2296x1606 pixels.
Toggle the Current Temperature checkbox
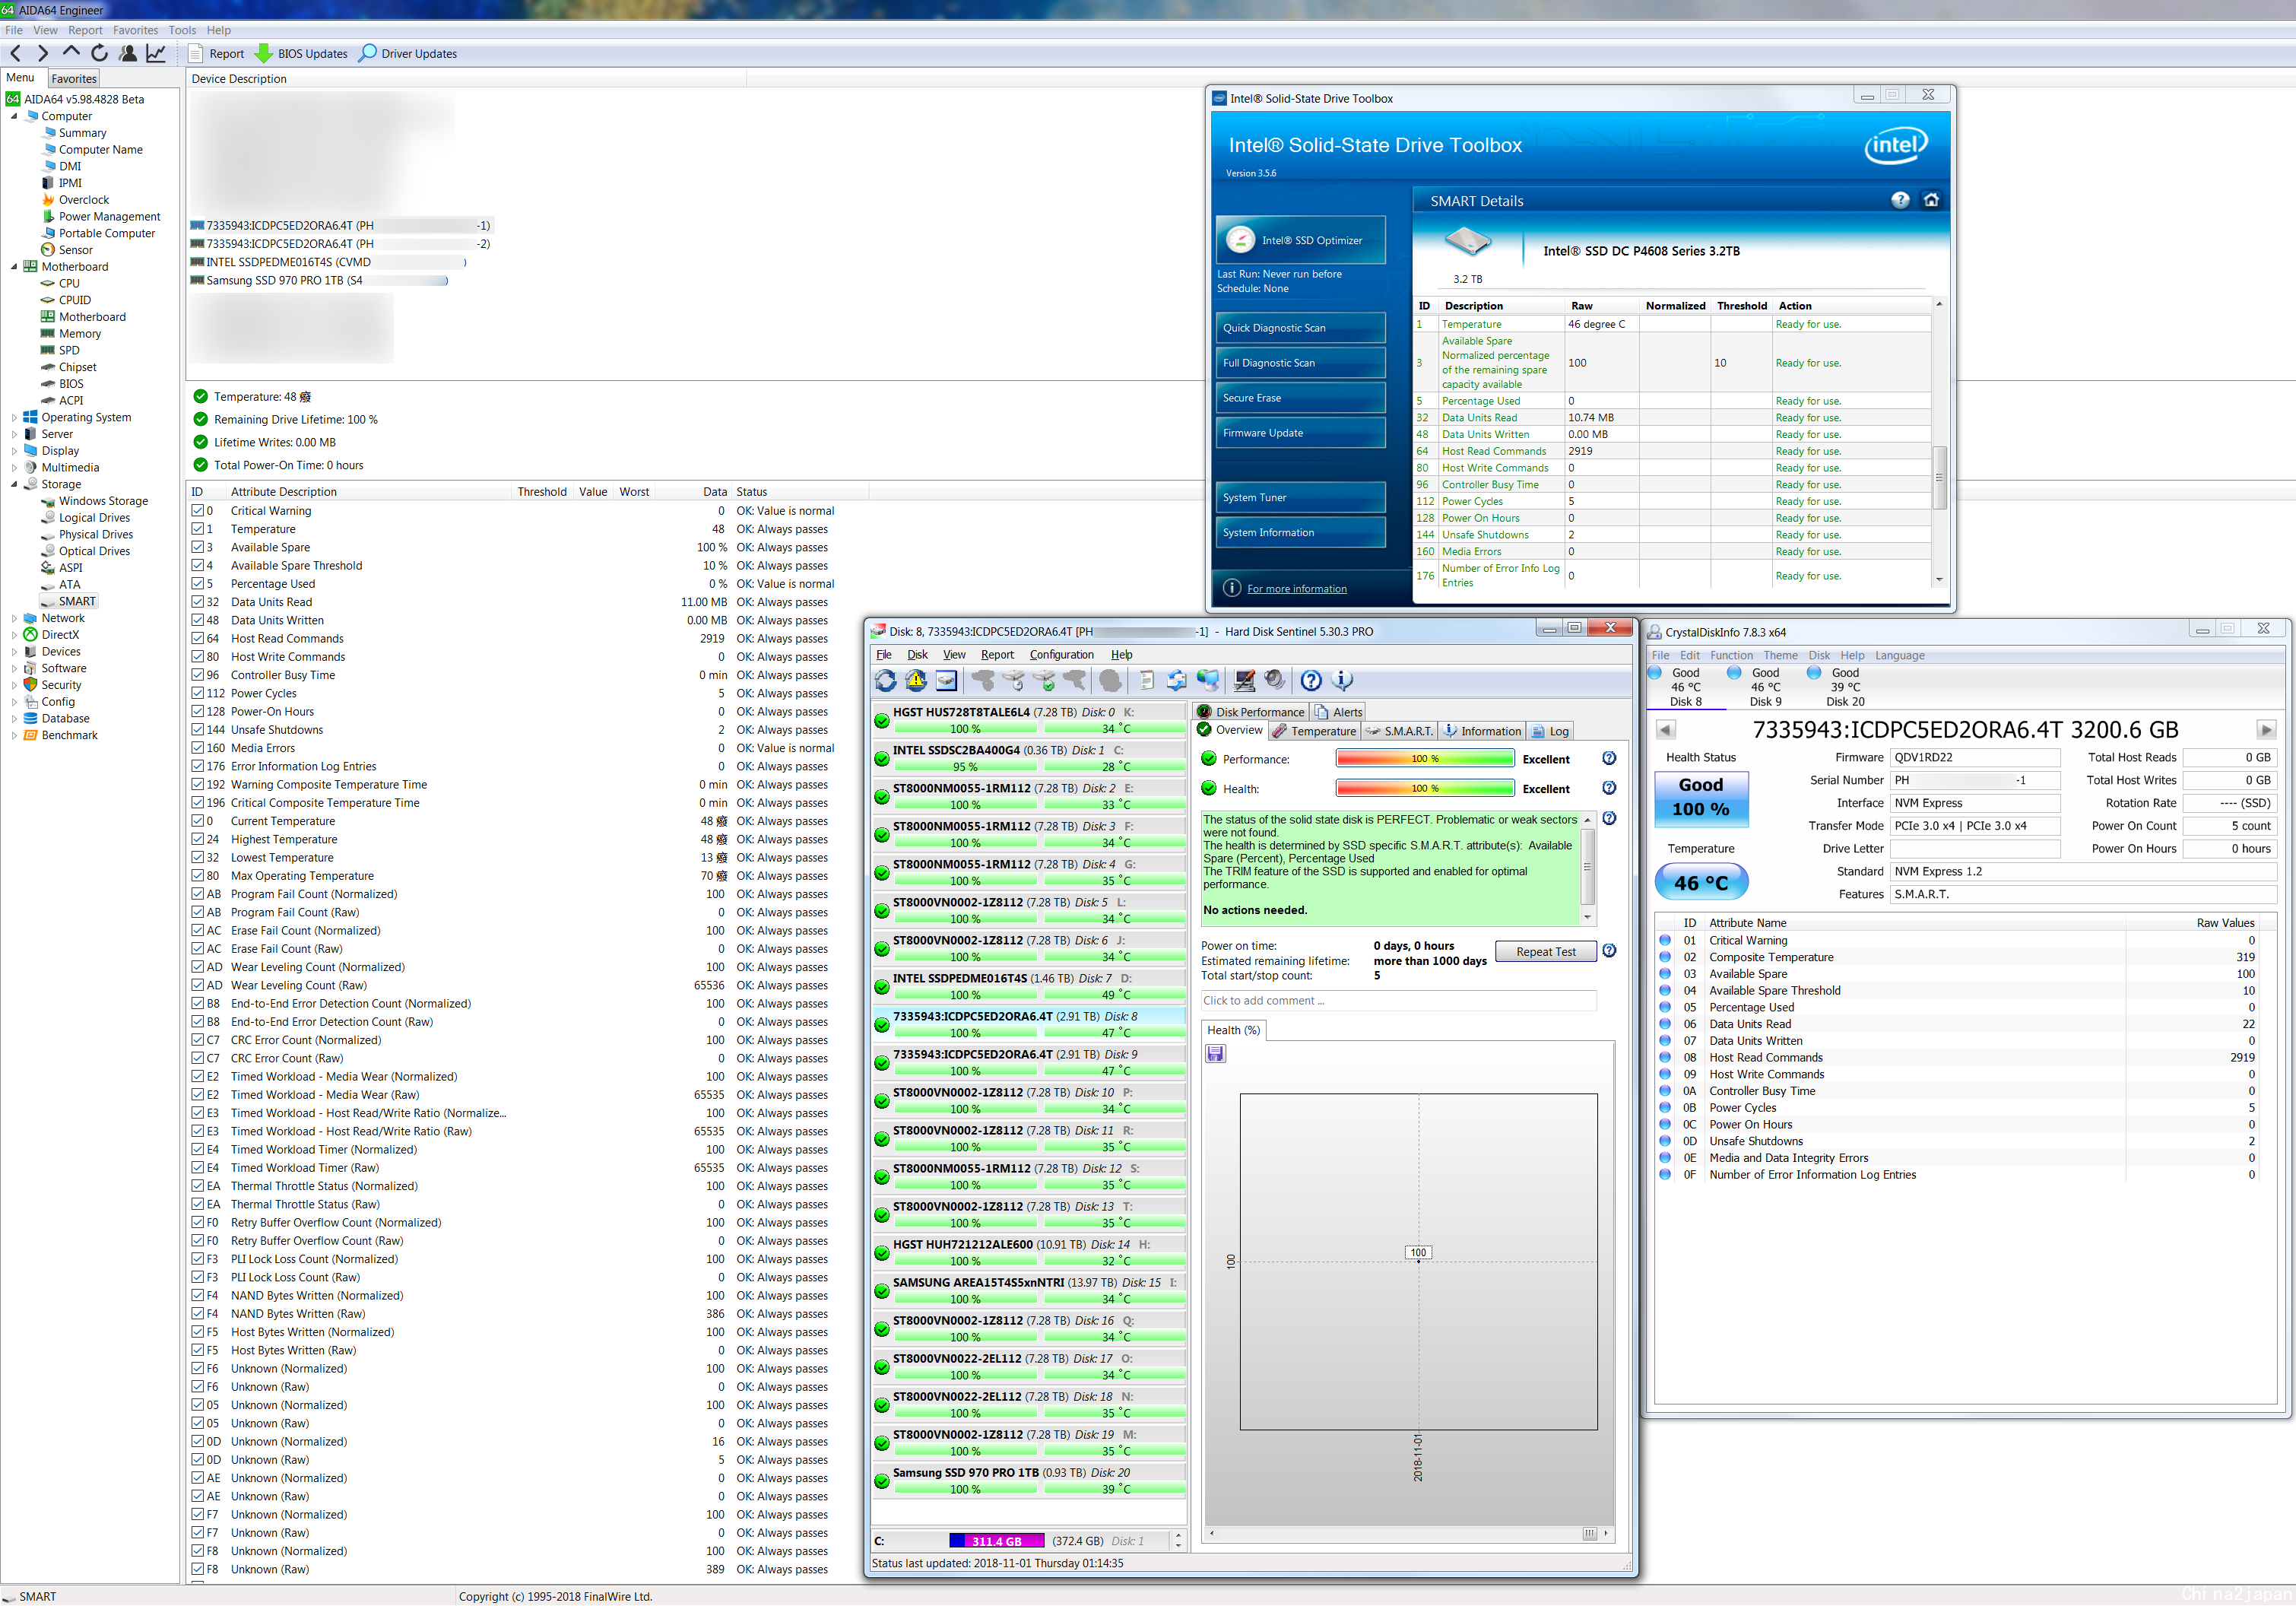click(198, 820)
